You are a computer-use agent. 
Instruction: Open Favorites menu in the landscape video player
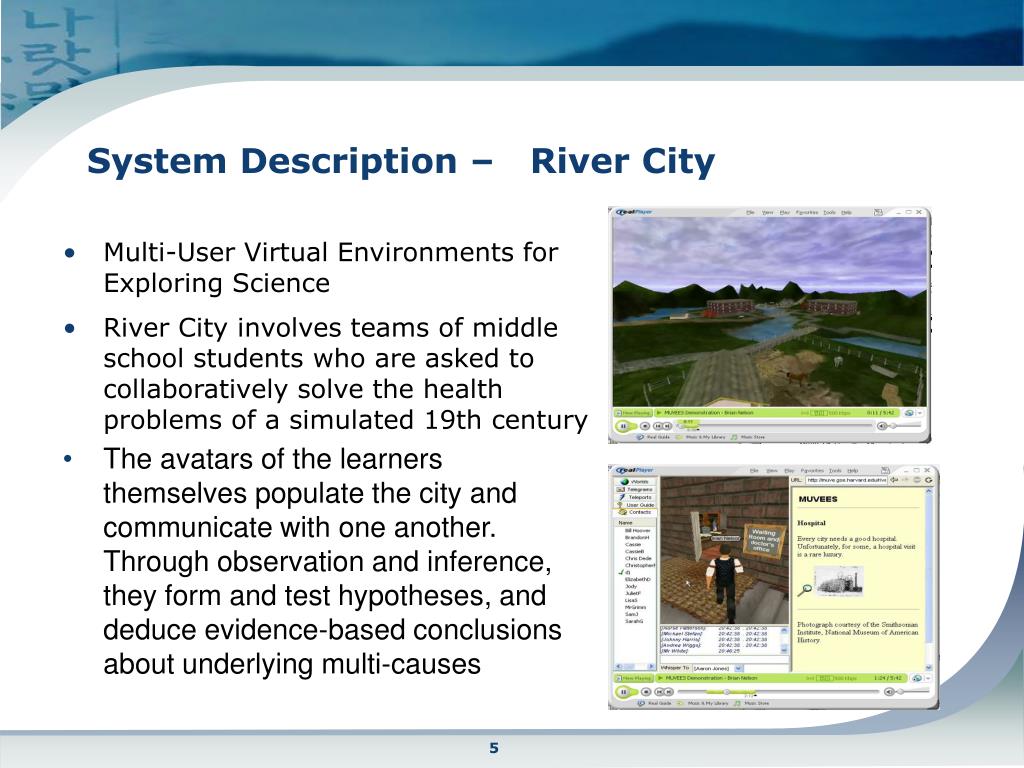coord(807,212)
